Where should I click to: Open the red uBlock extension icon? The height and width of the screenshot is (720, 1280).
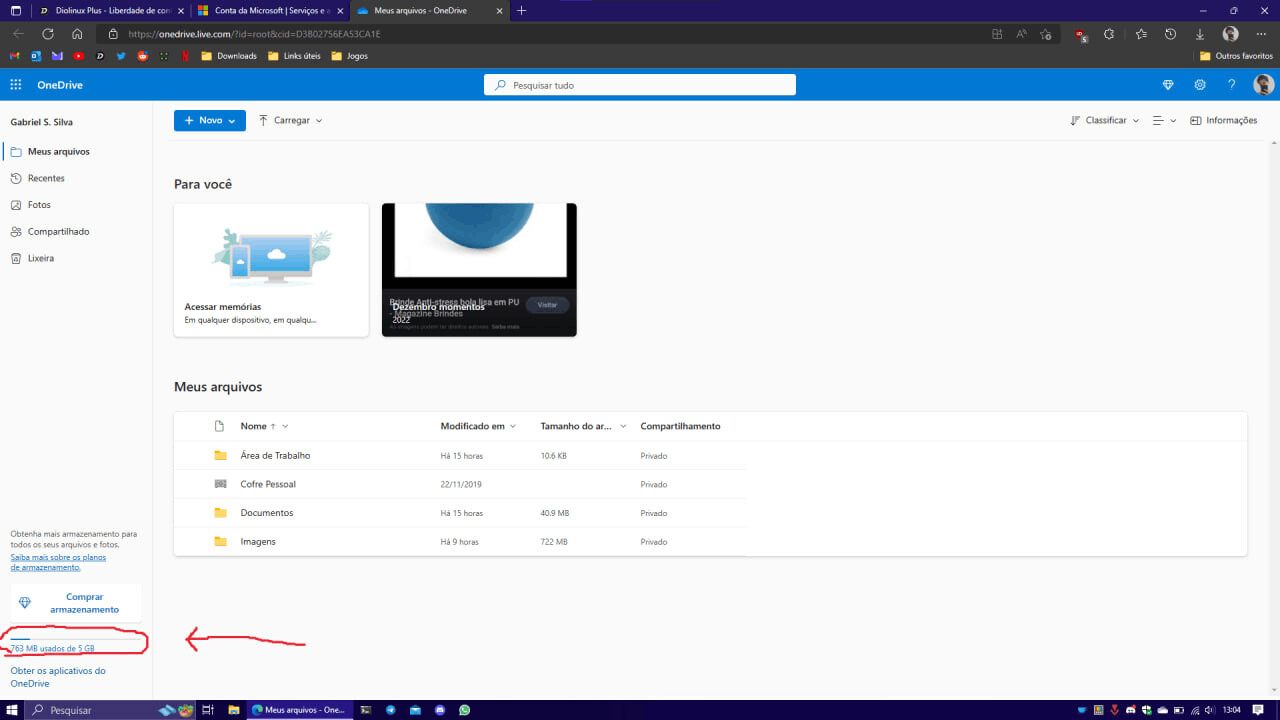pyautogui.click(x=1081, y=34)
